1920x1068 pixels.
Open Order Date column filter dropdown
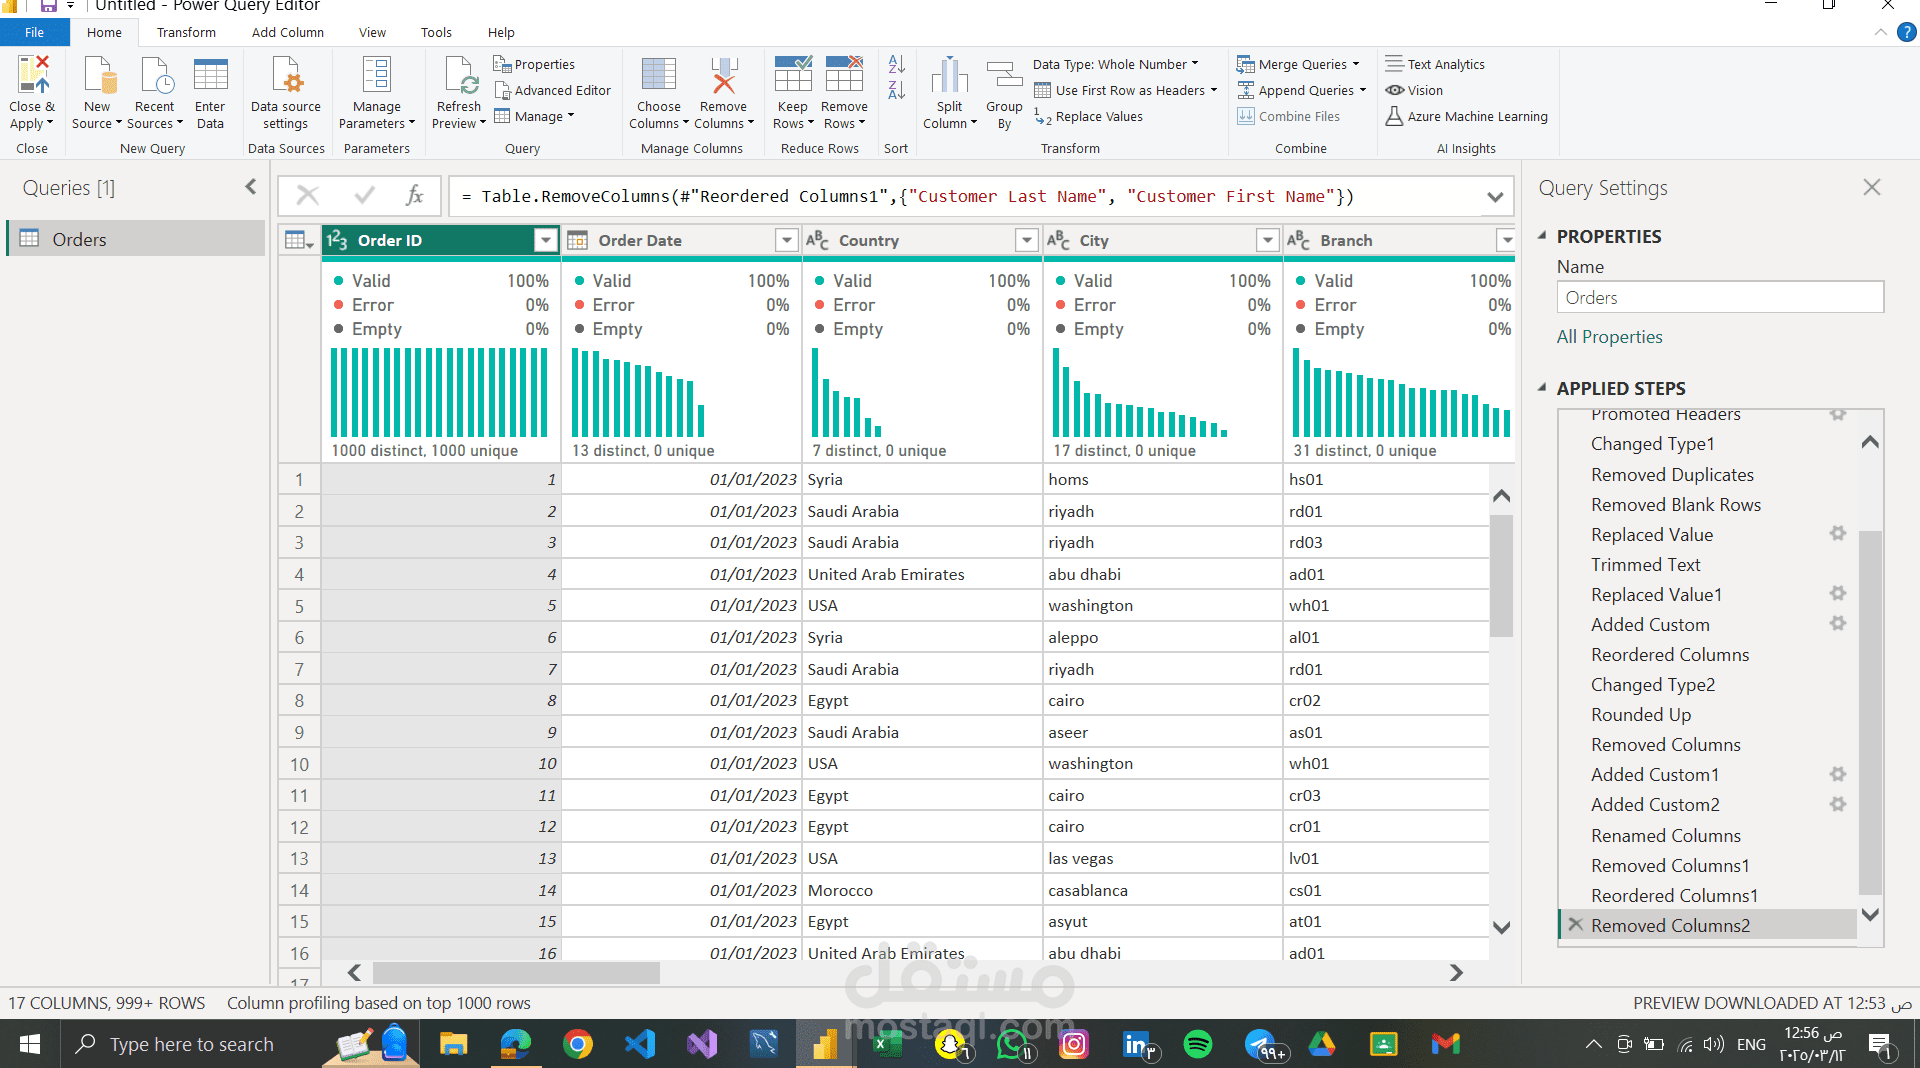coord(786,240)
